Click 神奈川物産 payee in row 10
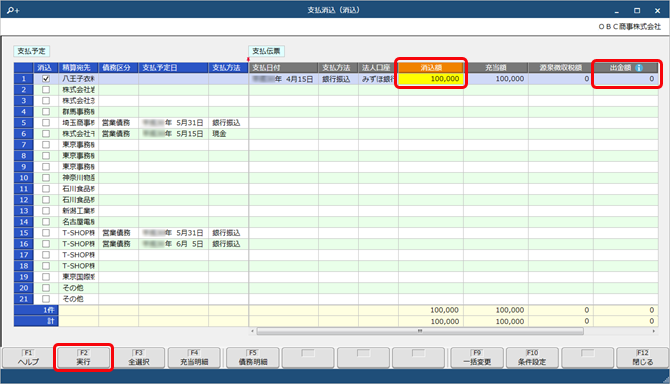This screenshot has height=384, width=670. [78, 178]
